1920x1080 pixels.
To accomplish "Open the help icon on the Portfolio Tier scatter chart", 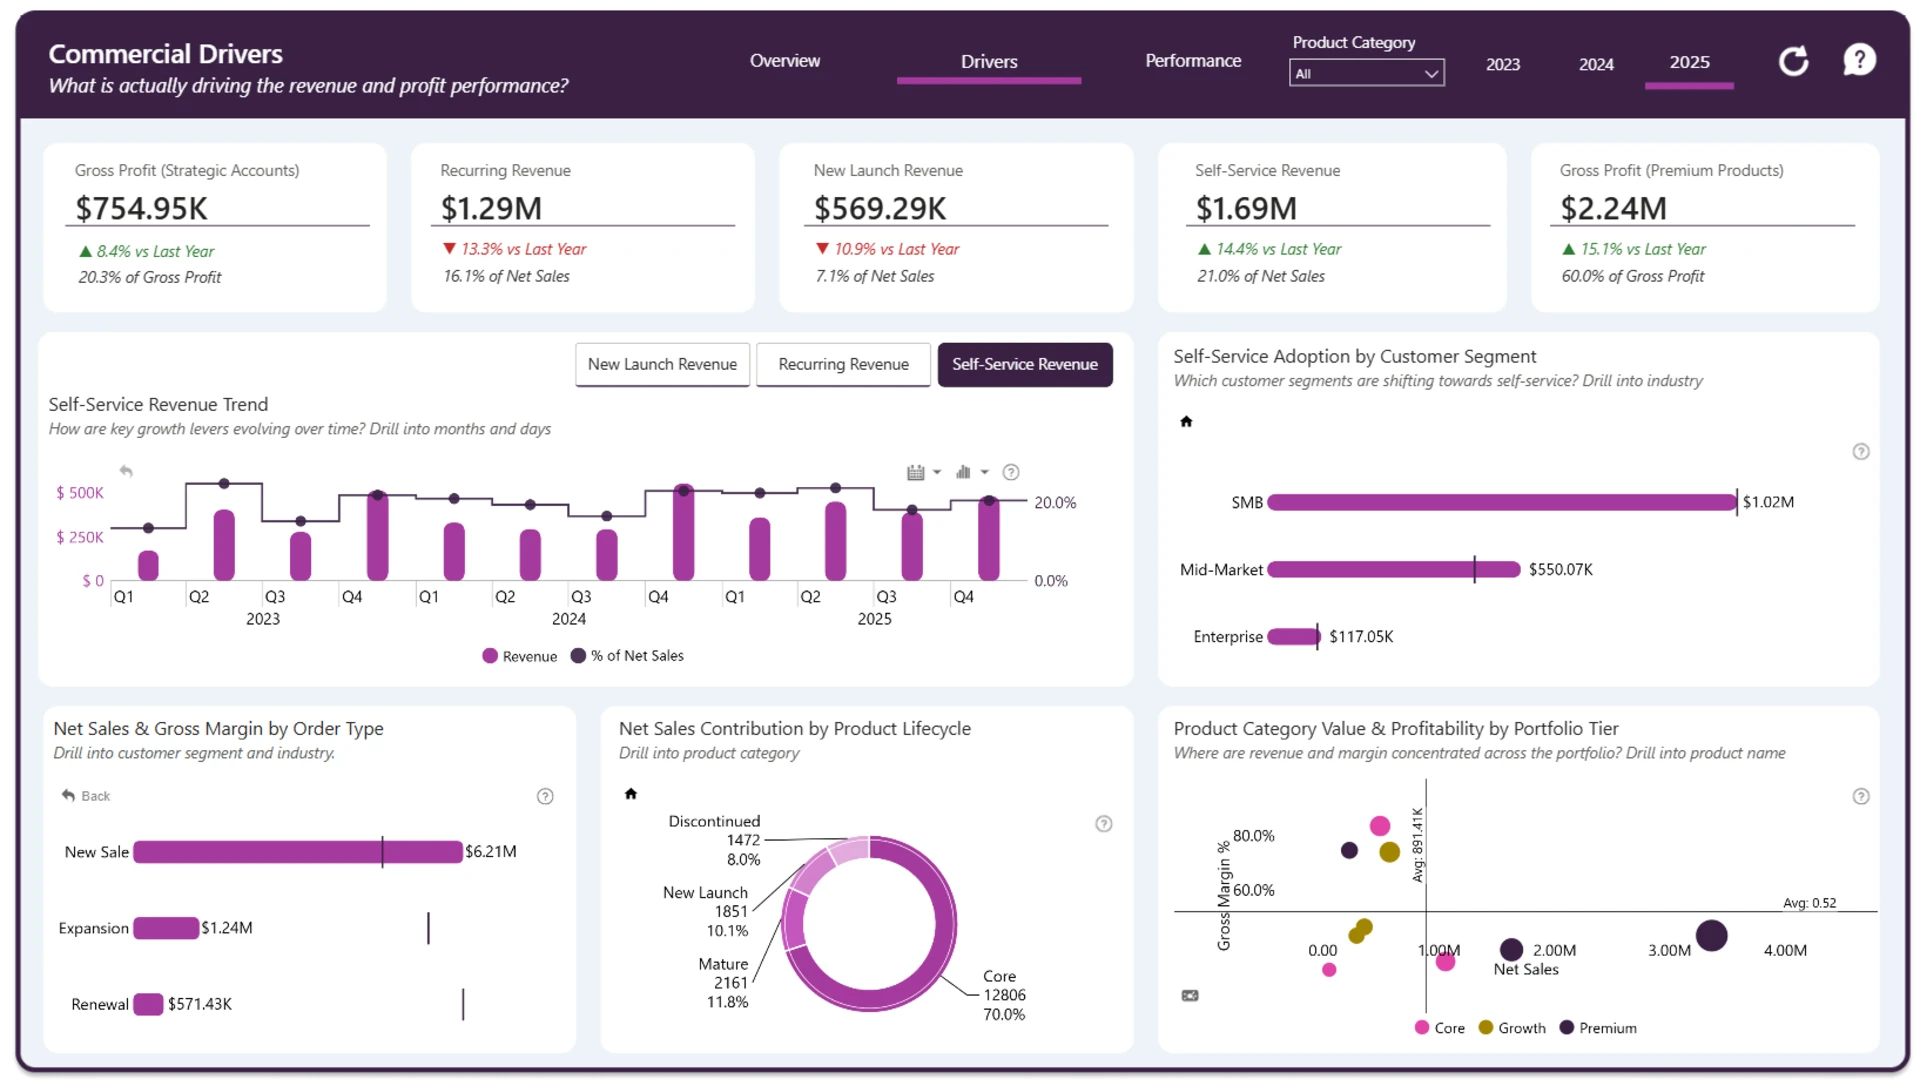I will pos(1861,796).
